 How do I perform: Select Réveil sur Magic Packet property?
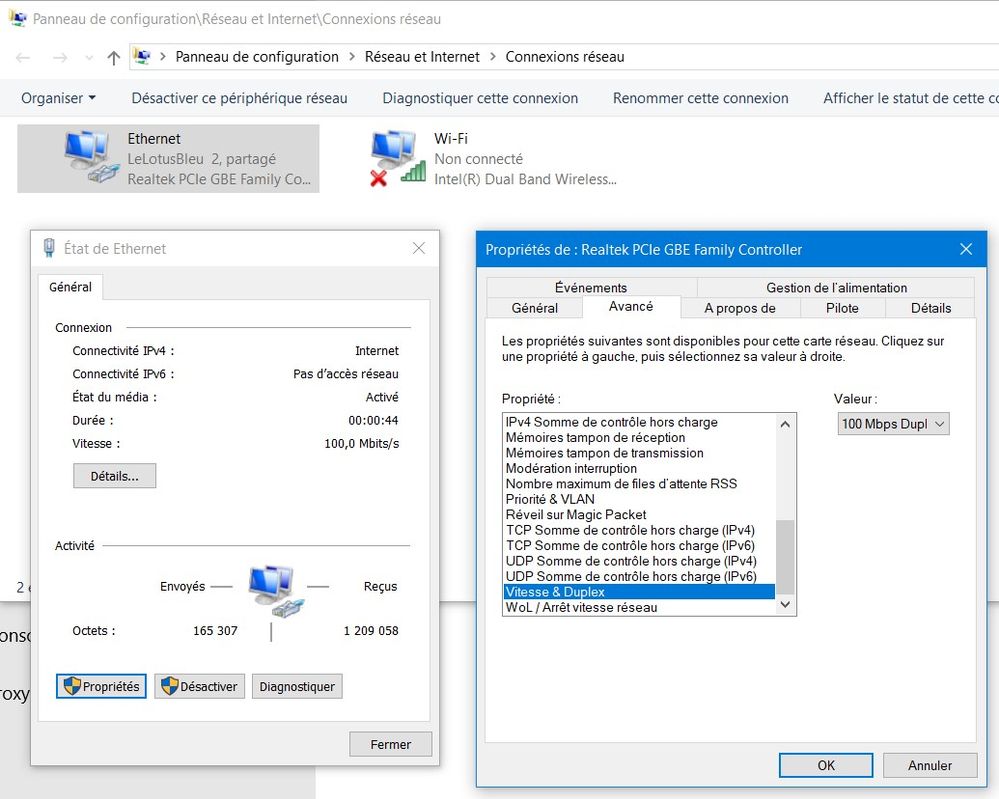point(576,515)
